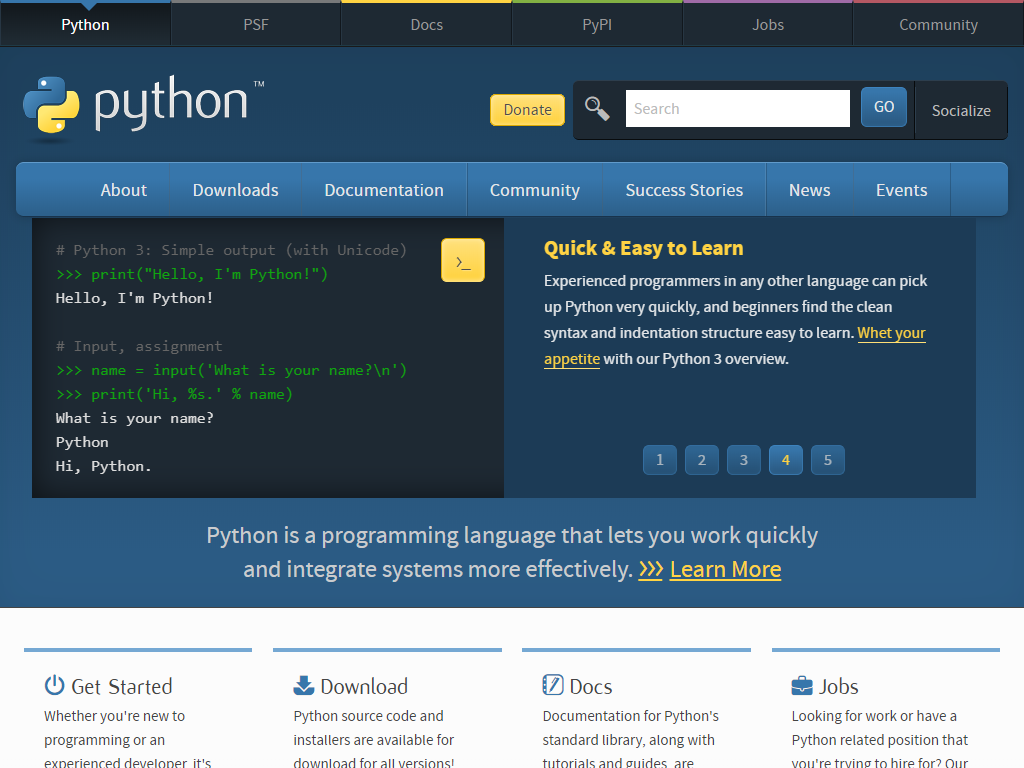Open the Downloads menu

pyautogui.click(x=236, y=190)
